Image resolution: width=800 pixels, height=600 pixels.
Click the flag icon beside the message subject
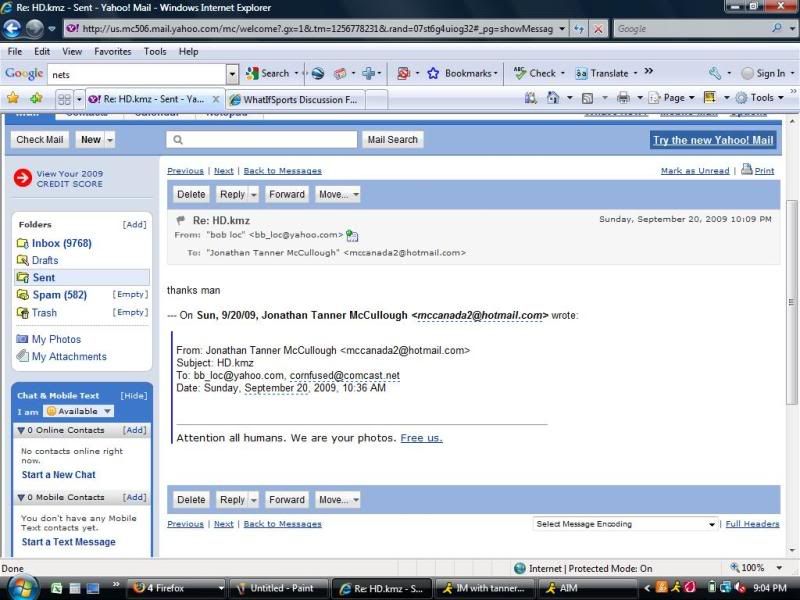pyautogui.click(x=181, y=220)
